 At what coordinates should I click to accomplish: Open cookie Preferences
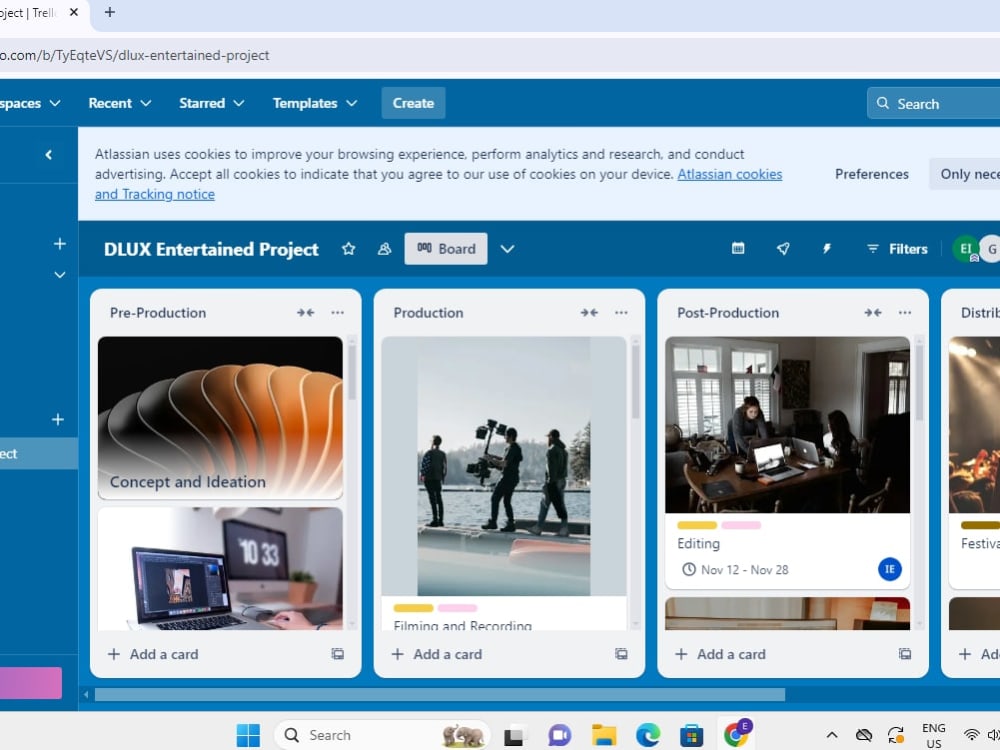pyautogui.click(x=872, y=174)
